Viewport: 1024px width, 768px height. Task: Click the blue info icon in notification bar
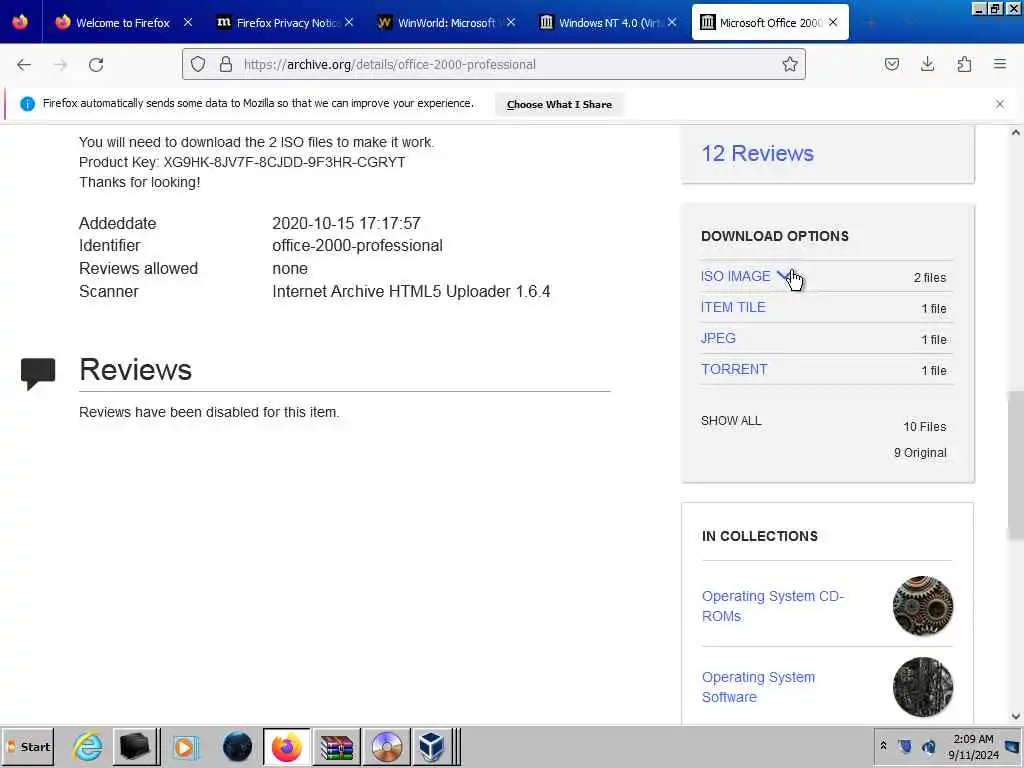27,104
